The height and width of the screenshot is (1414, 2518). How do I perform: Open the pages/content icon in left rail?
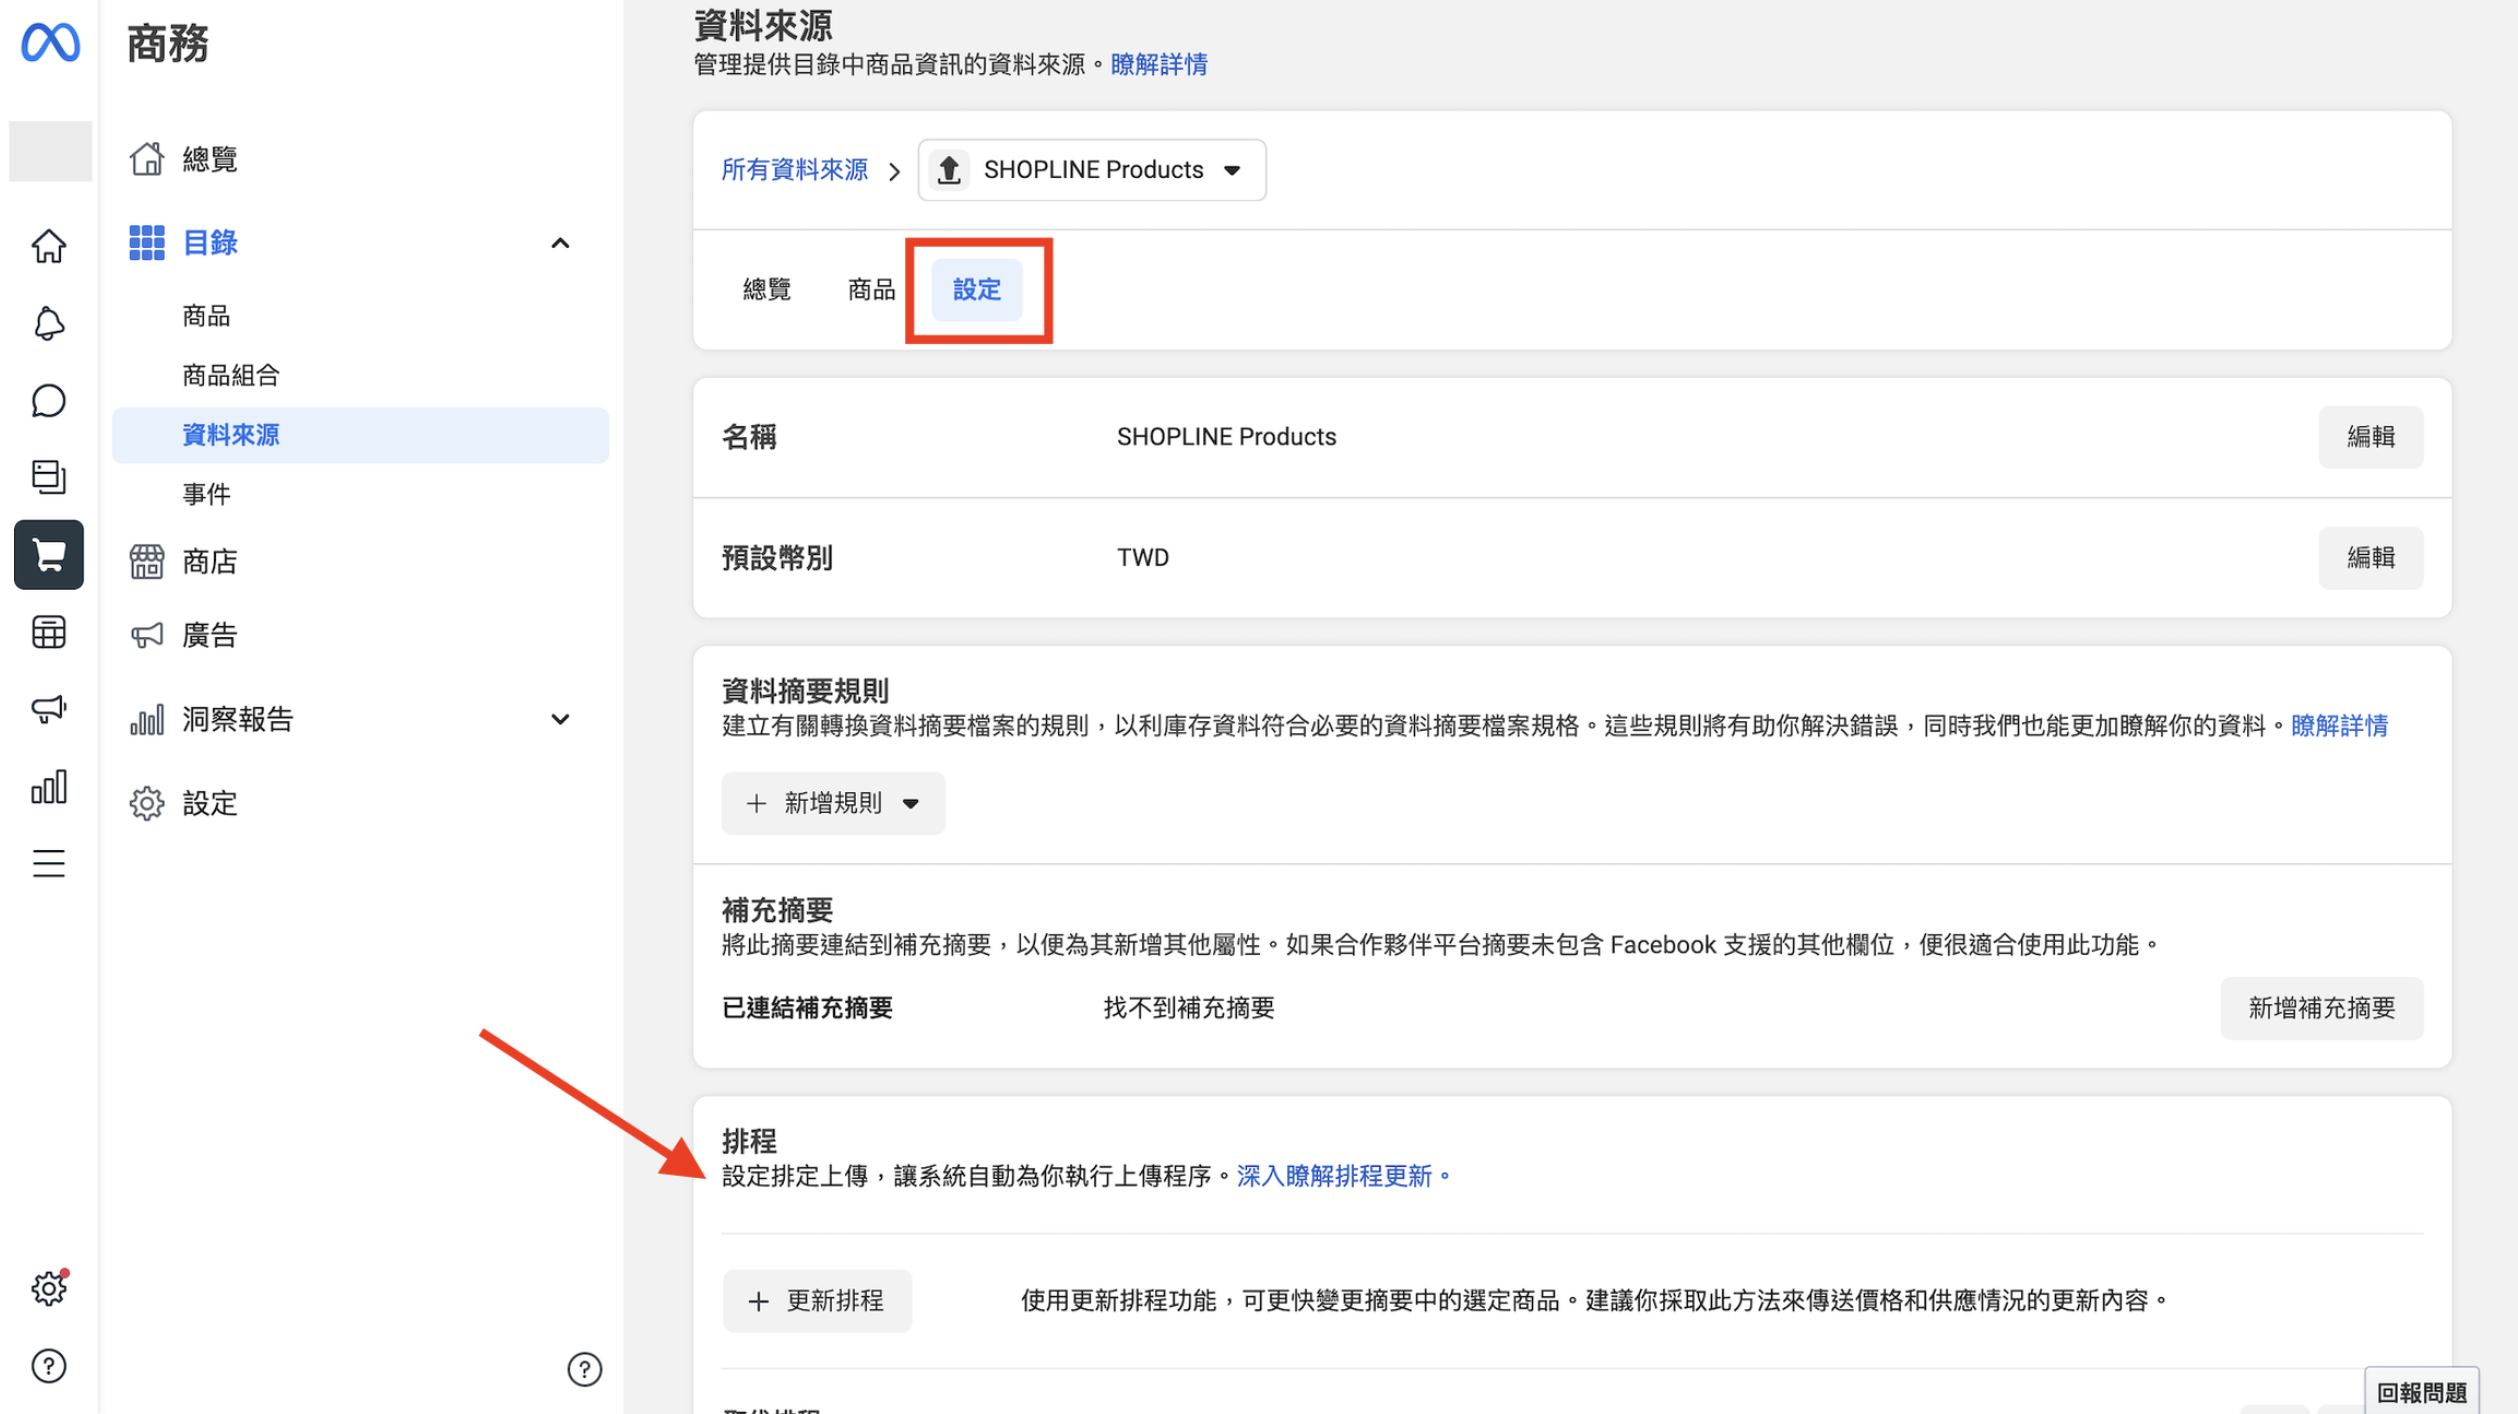pos(48,477)
